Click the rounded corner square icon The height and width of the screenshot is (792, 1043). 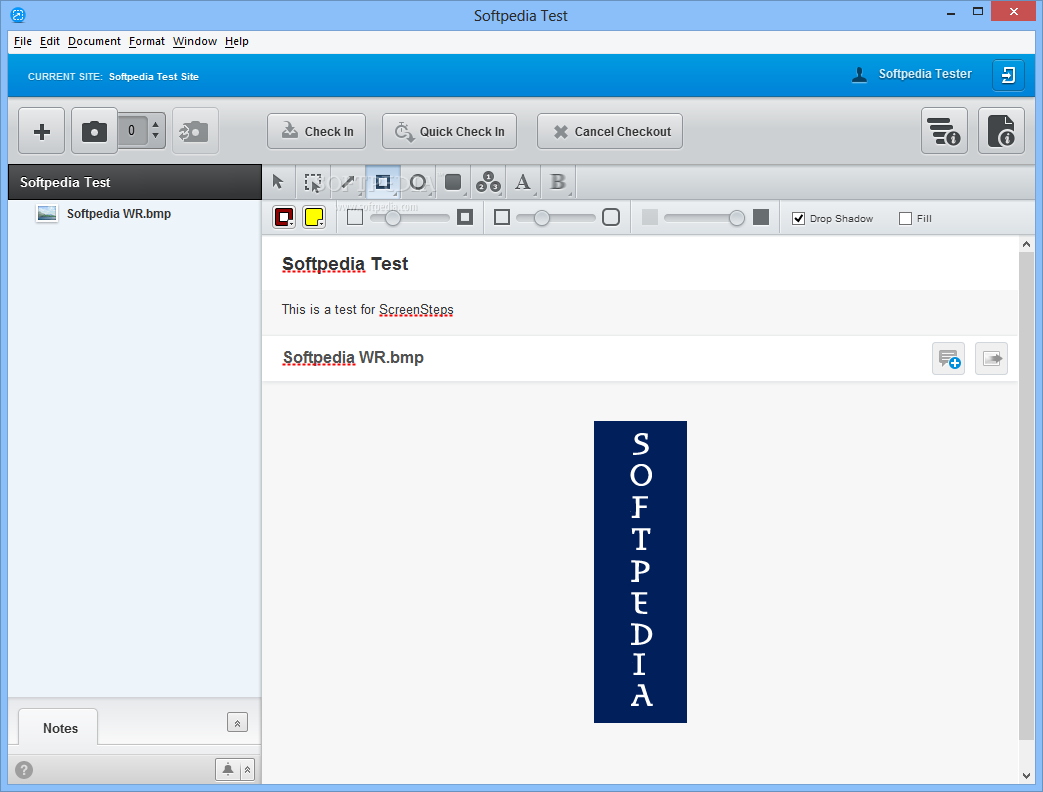pyautogui.click(x=611, y=217)
